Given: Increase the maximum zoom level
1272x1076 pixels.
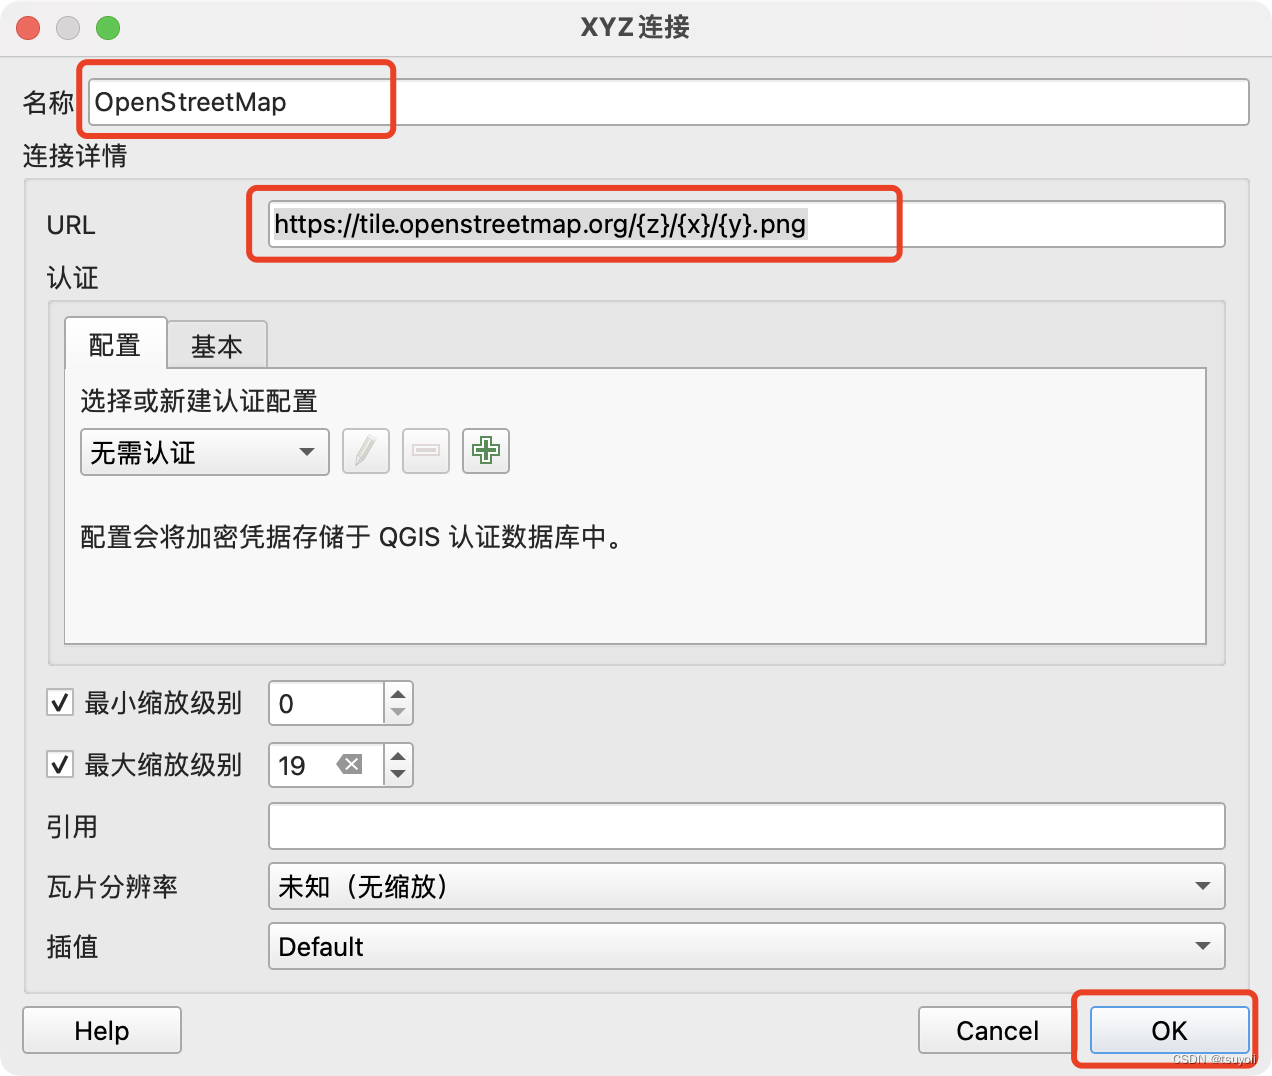Looking at the screenshot, I should tap(398, 755).
